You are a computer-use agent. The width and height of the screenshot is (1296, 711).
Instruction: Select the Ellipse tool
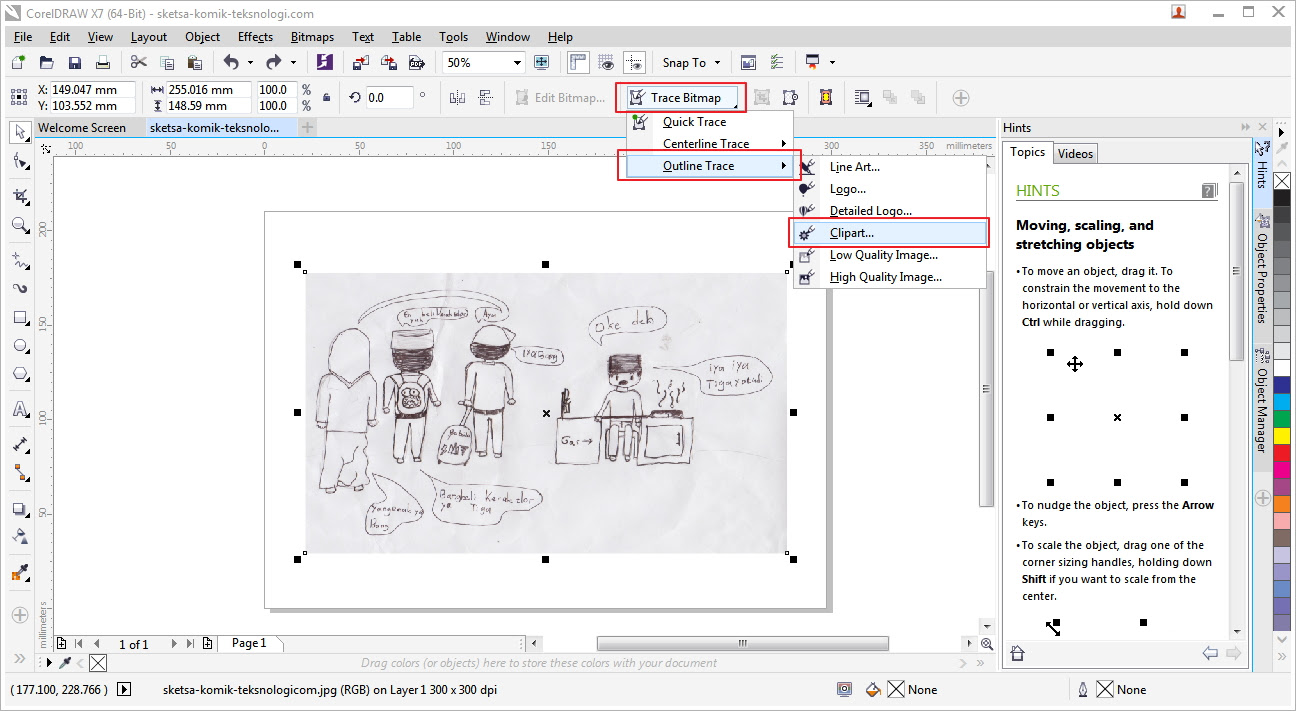point(19,346)
